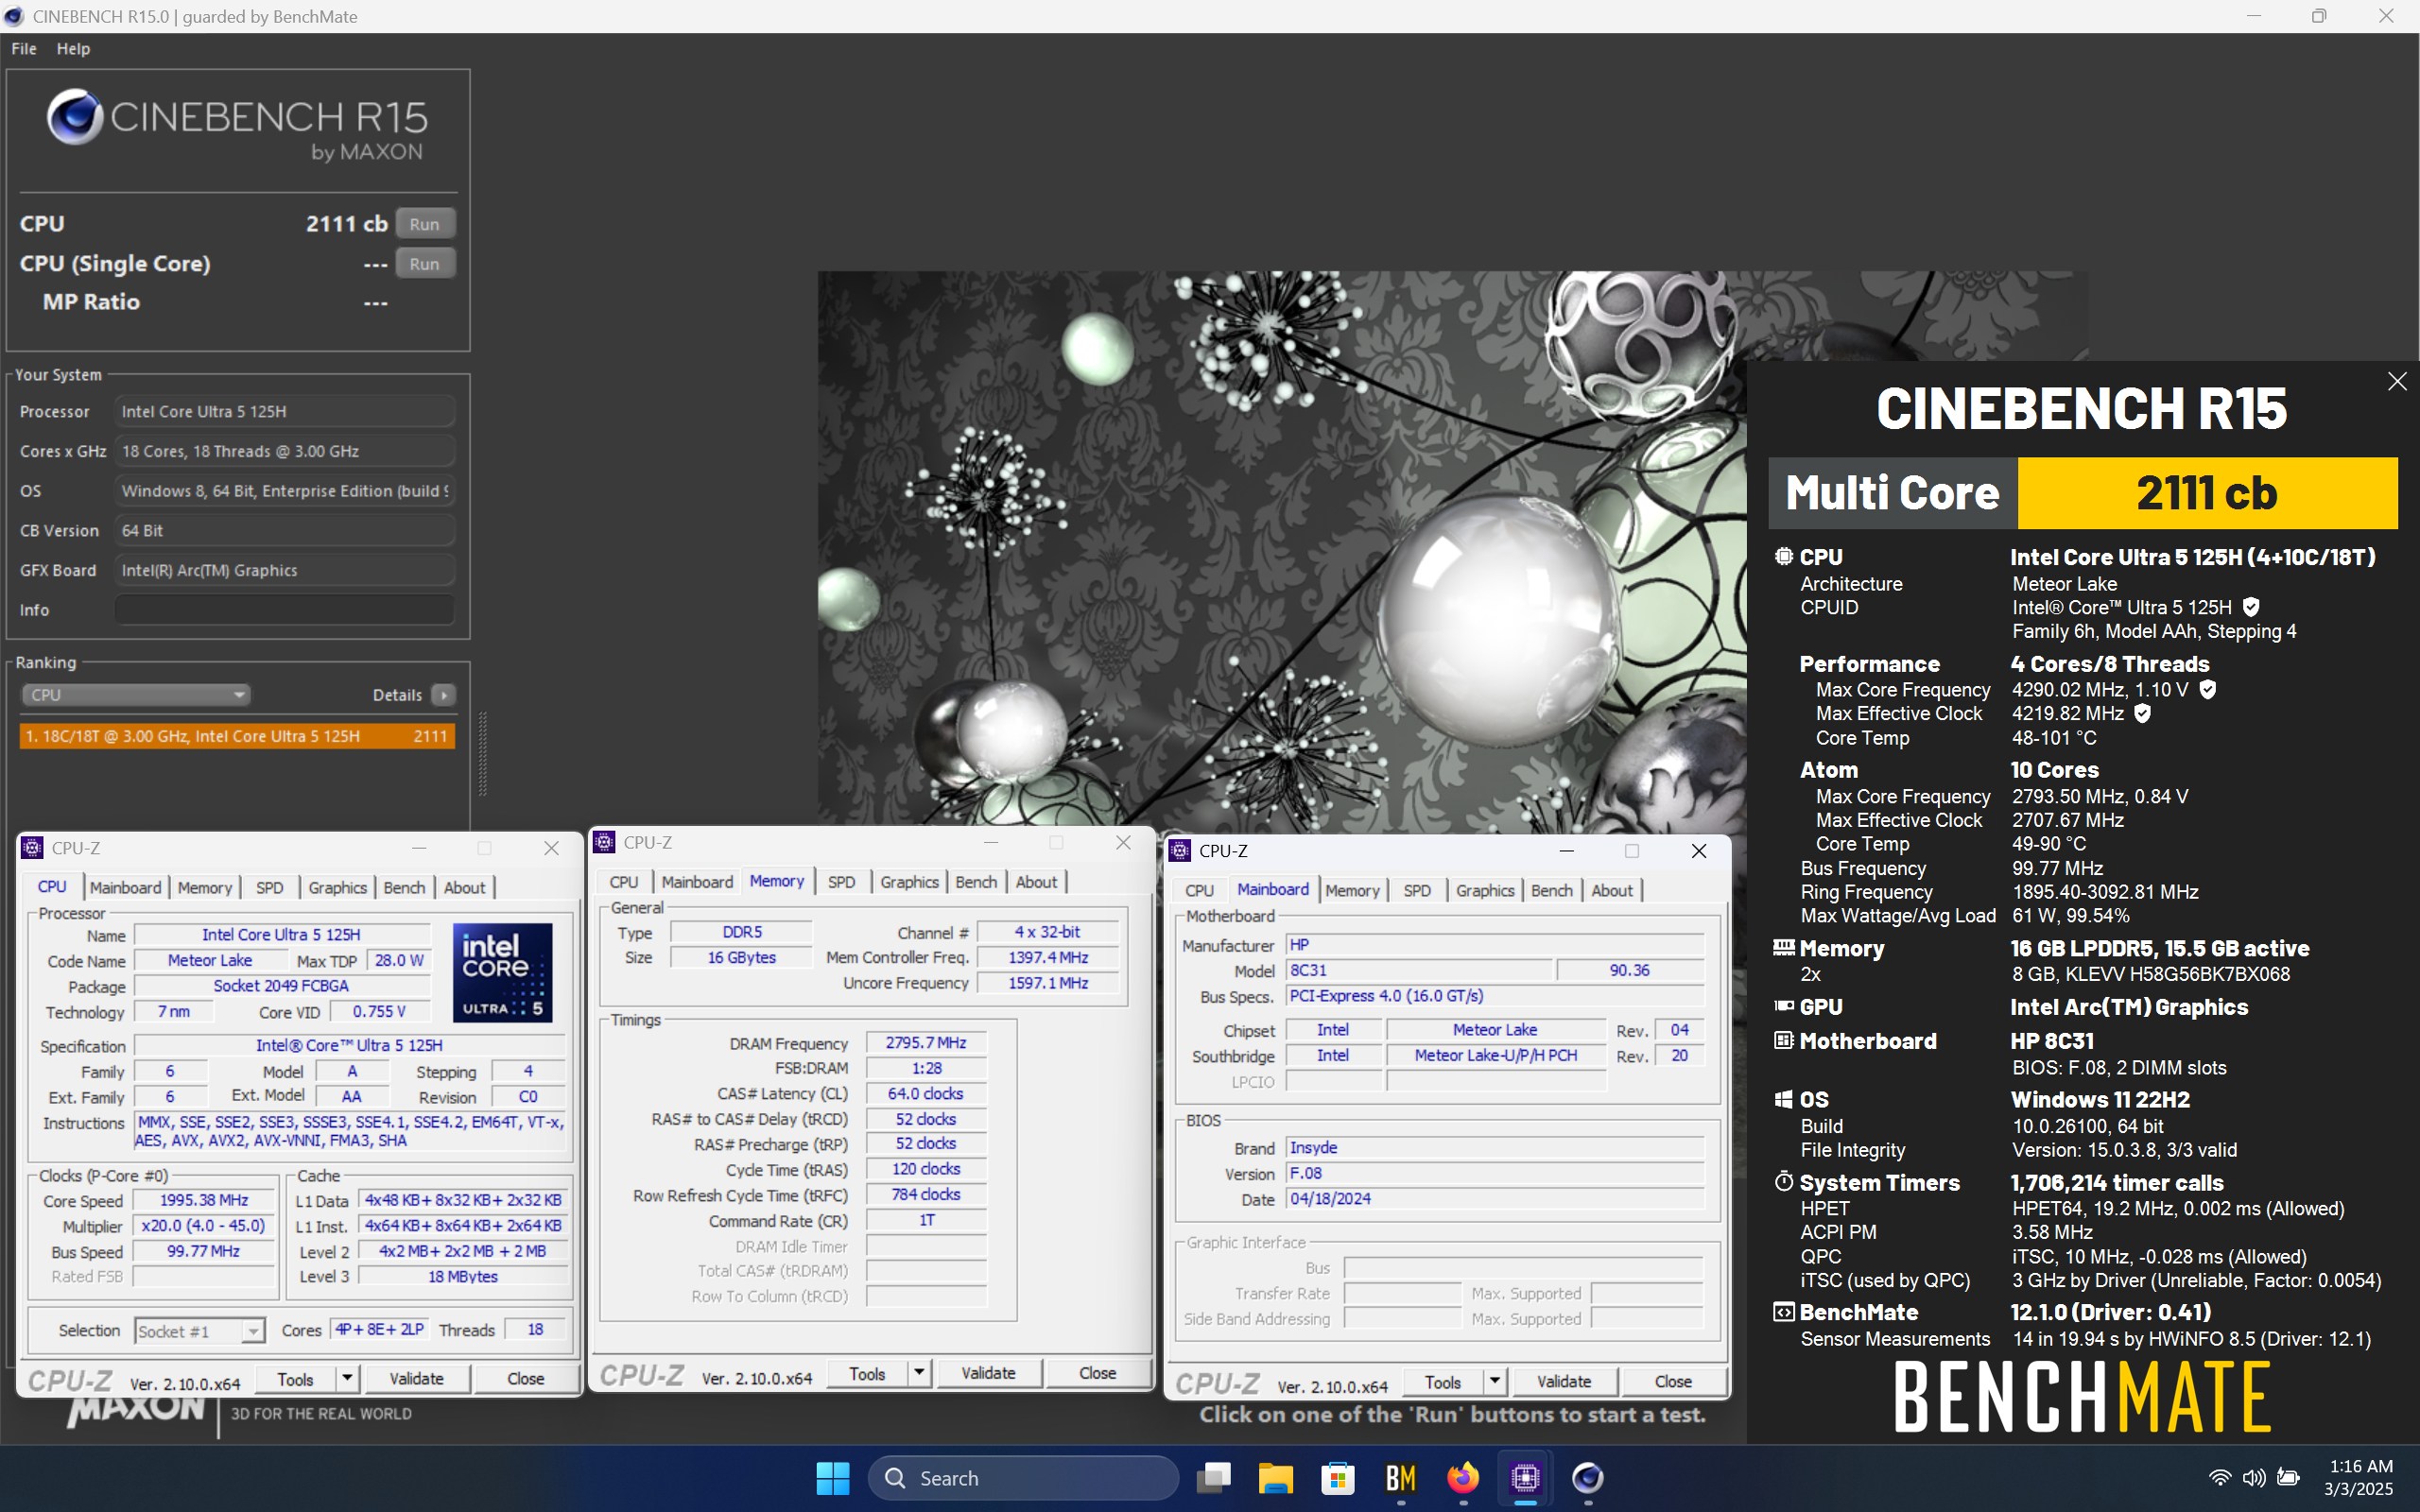Click the clock and date in taskbar

pos(2358,1477)
